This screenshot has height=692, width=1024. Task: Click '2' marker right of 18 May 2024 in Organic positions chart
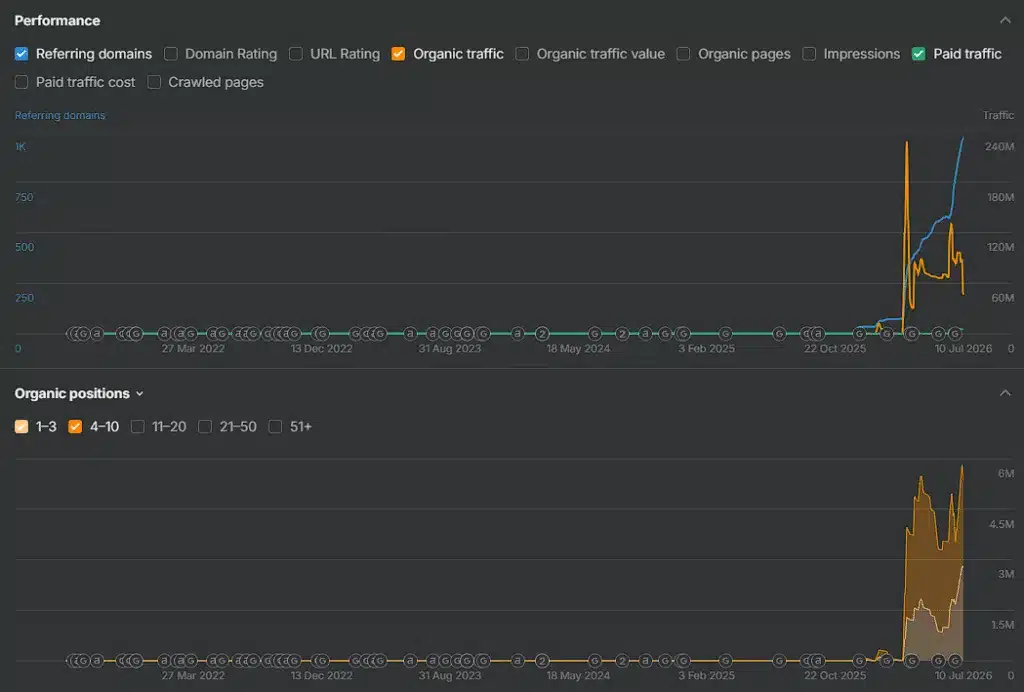[622, 661]
